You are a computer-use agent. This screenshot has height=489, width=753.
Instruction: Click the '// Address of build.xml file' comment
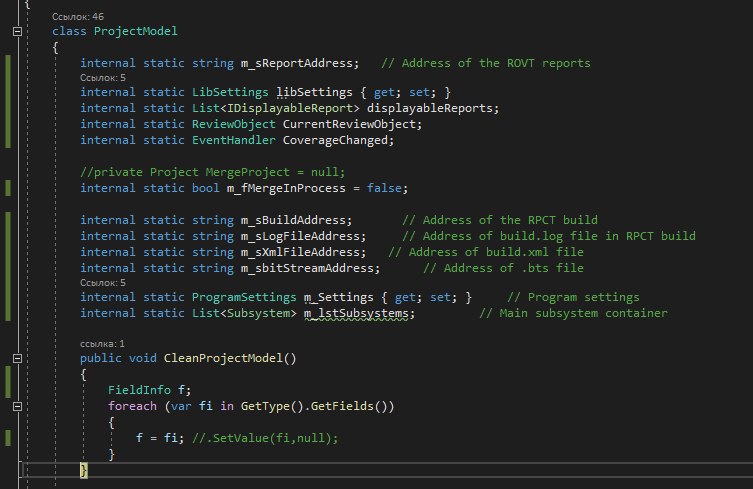[x=486, y=252]
